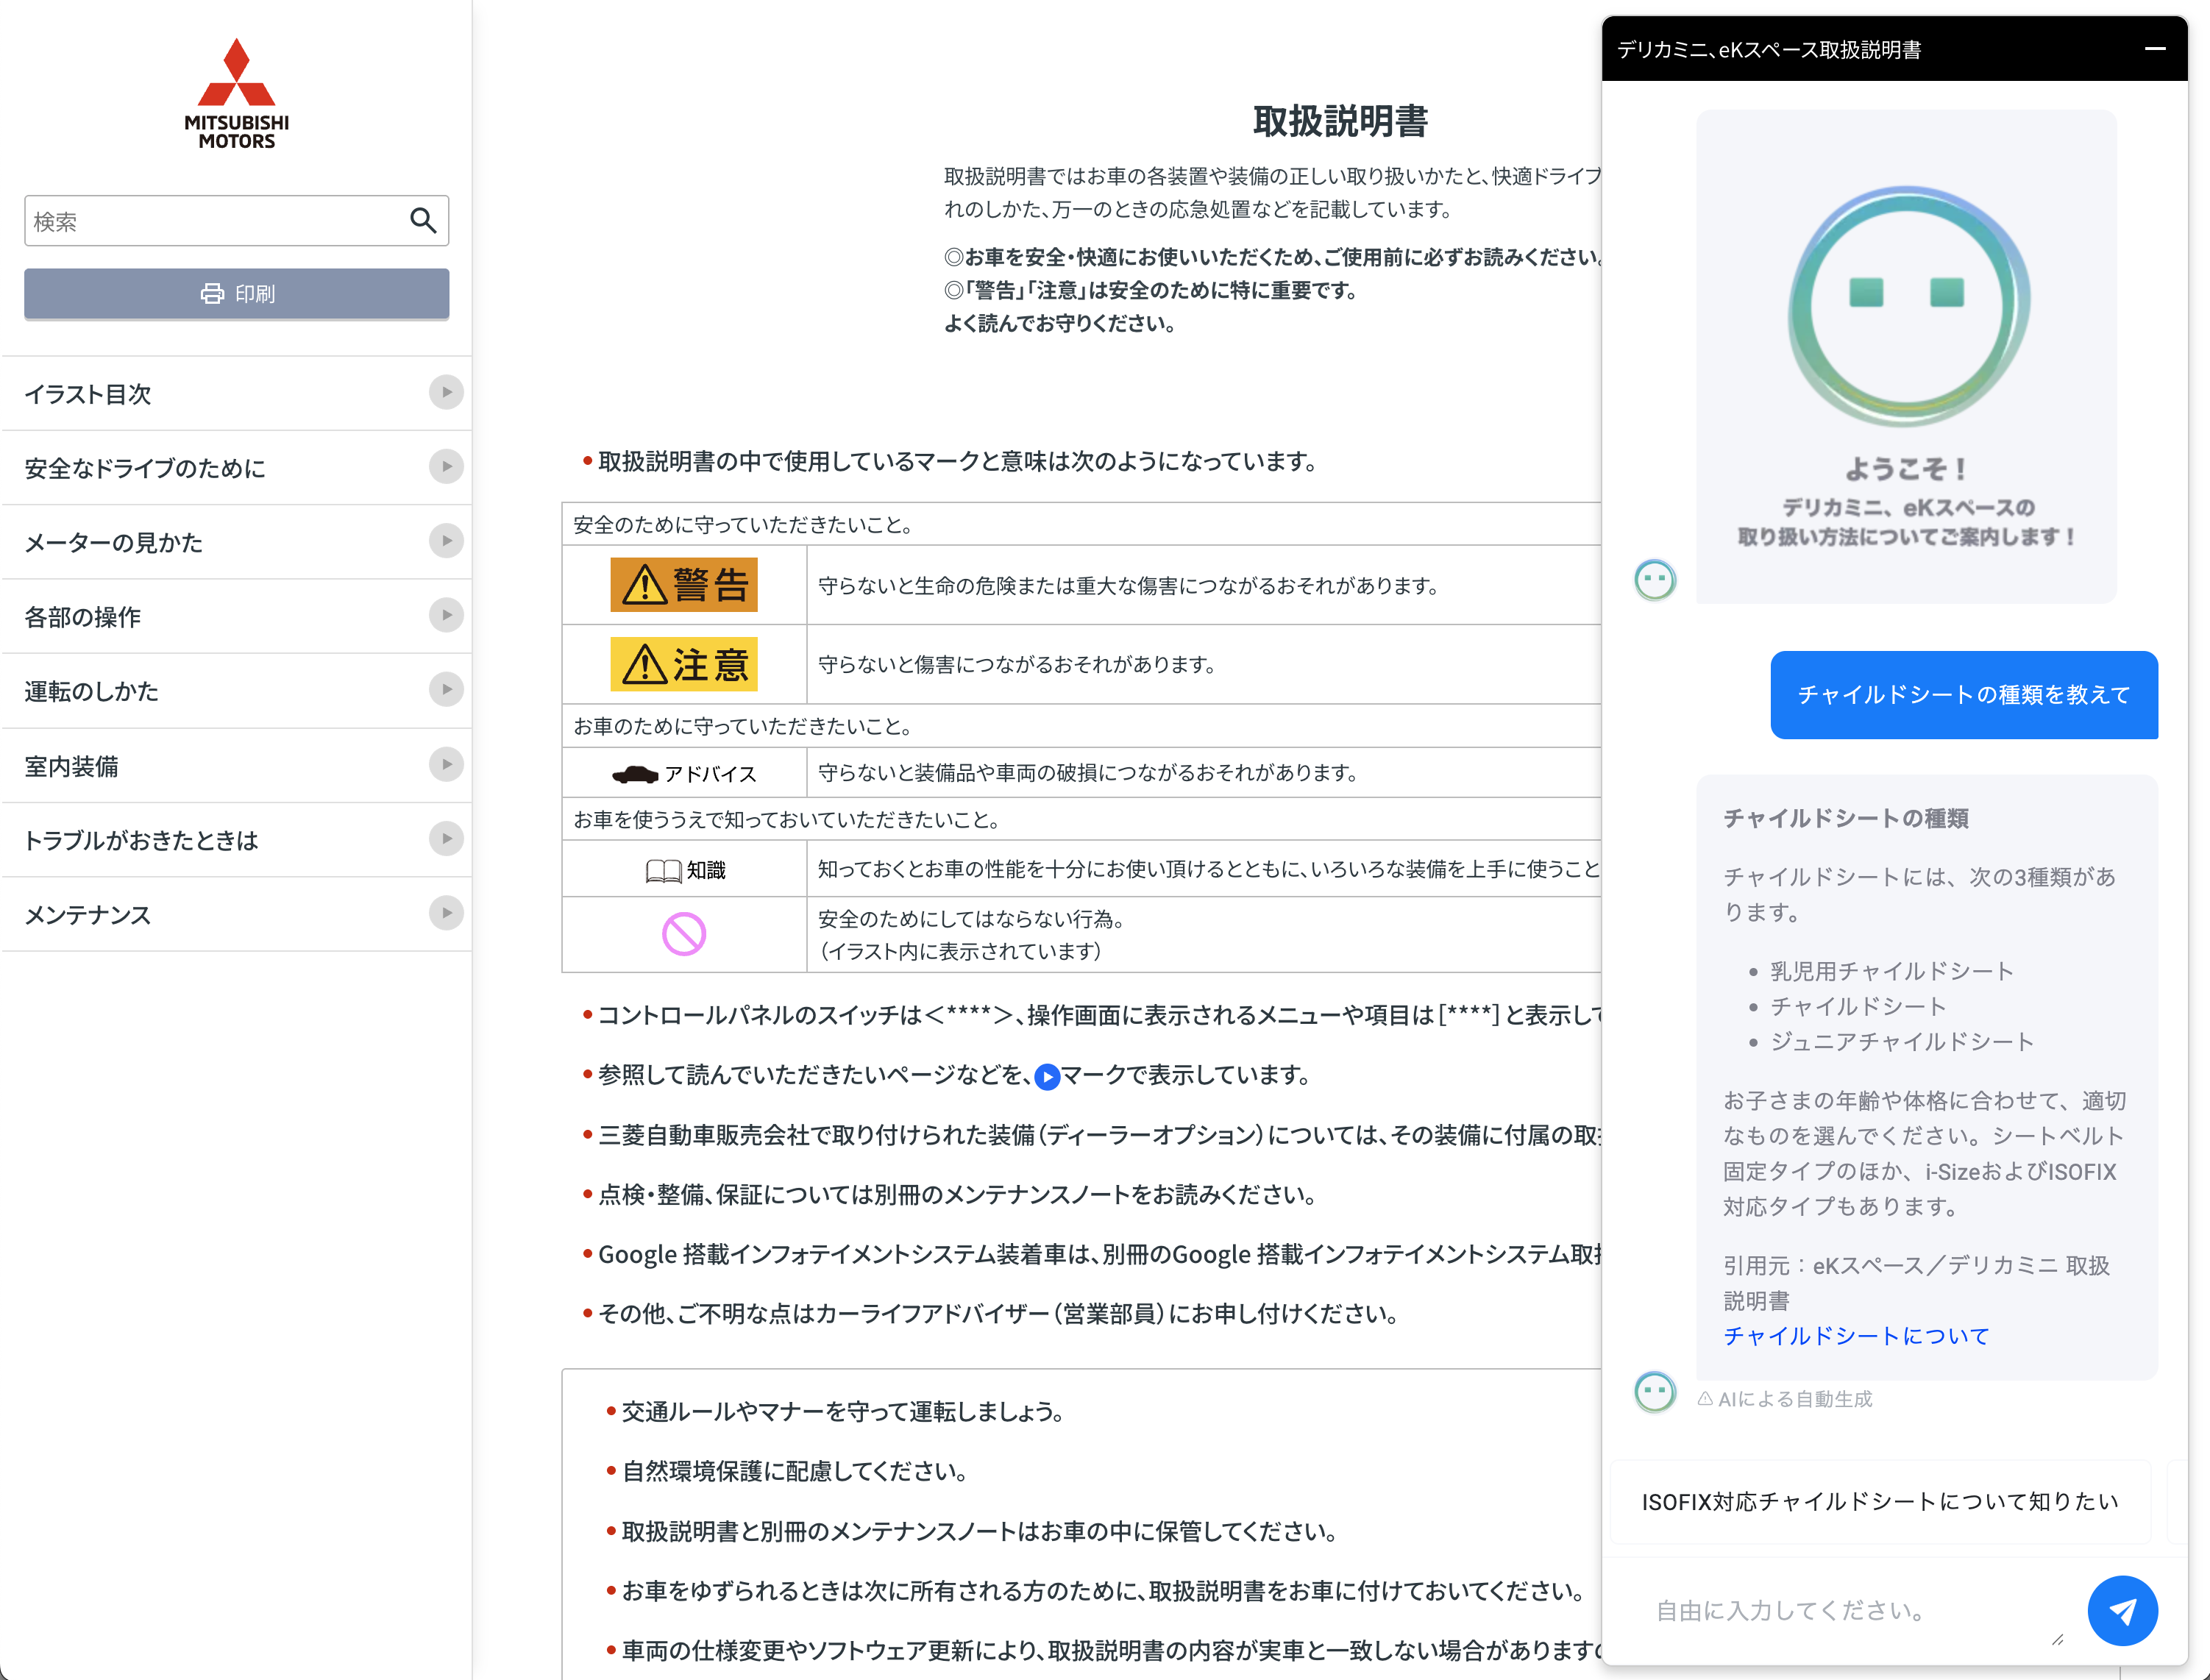Click the chatbot avatar beside the welcome message
Viewport: 2210px width, 1680px height.
point(1655,580)
